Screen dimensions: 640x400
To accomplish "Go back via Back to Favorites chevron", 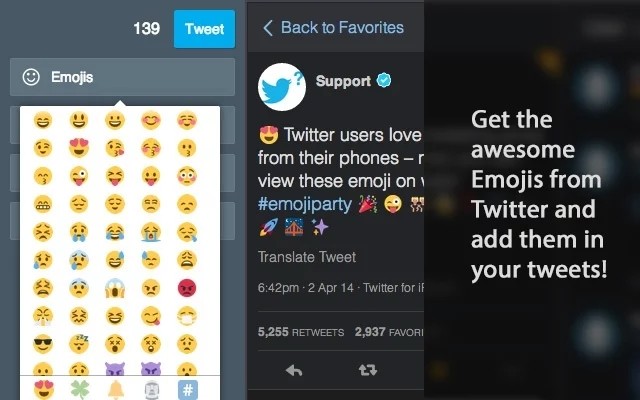I will pyautogui.click(x=268, y=28).
